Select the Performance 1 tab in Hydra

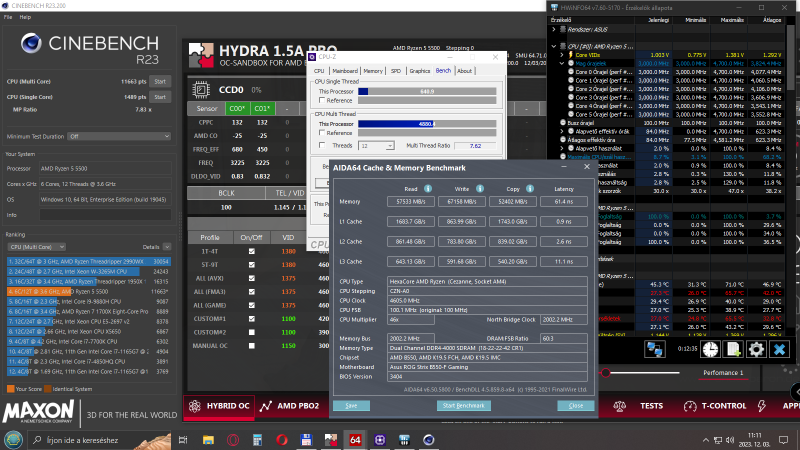pyautogui.click(x=723, y=372)
